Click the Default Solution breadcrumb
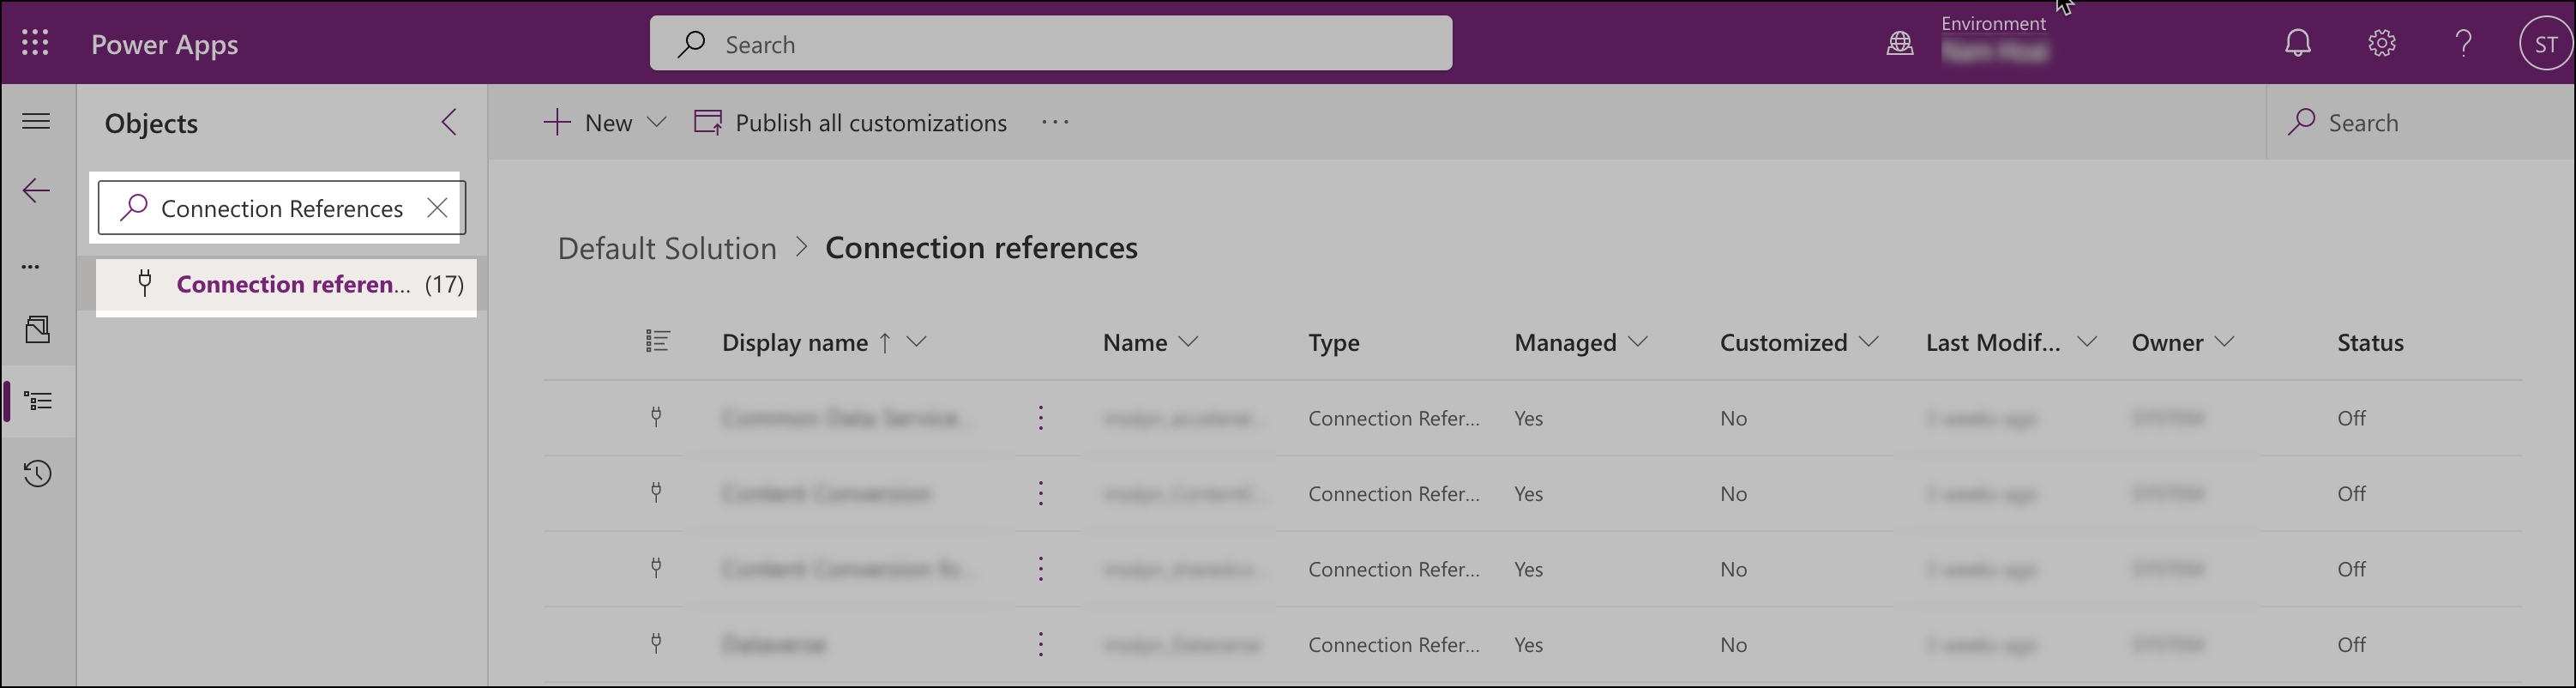Viewport: 2576px width, 688px height. click(x=667, y=248)
